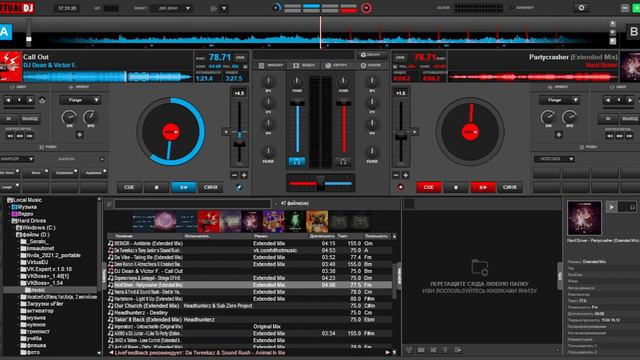Click the vinyl mode icon beside deck A sync
The width and height of the screenshot is (640, 360).
[x=239, y=187]
